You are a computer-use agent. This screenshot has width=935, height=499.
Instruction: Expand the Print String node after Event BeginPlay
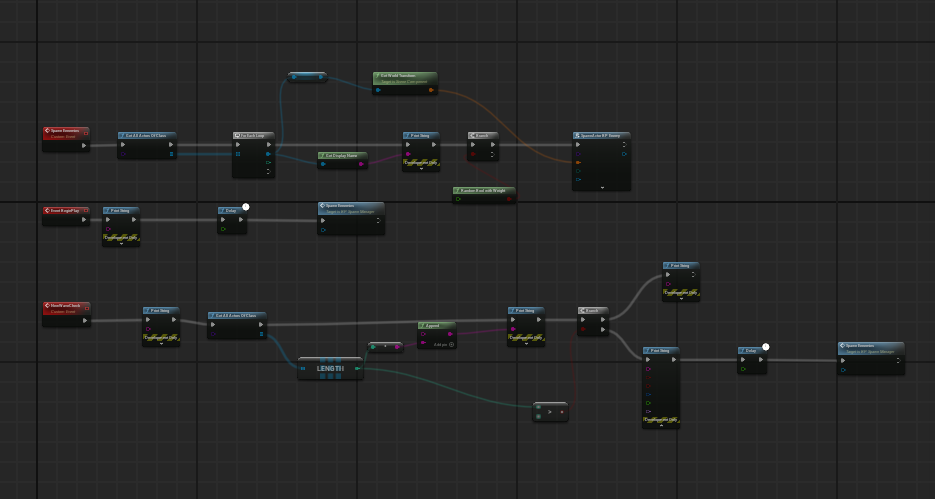pos(121,243)
